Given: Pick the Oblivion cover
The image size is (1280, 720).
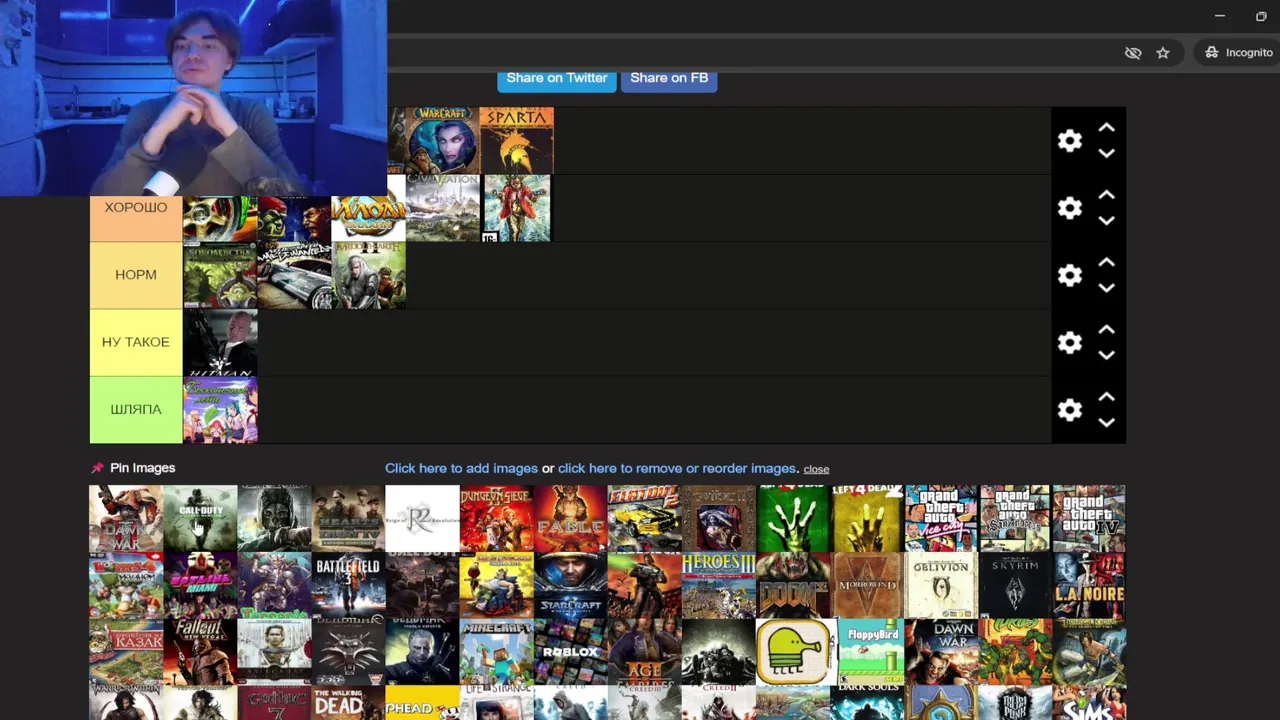Looking at the screenshot, I should tap(941, 585).
